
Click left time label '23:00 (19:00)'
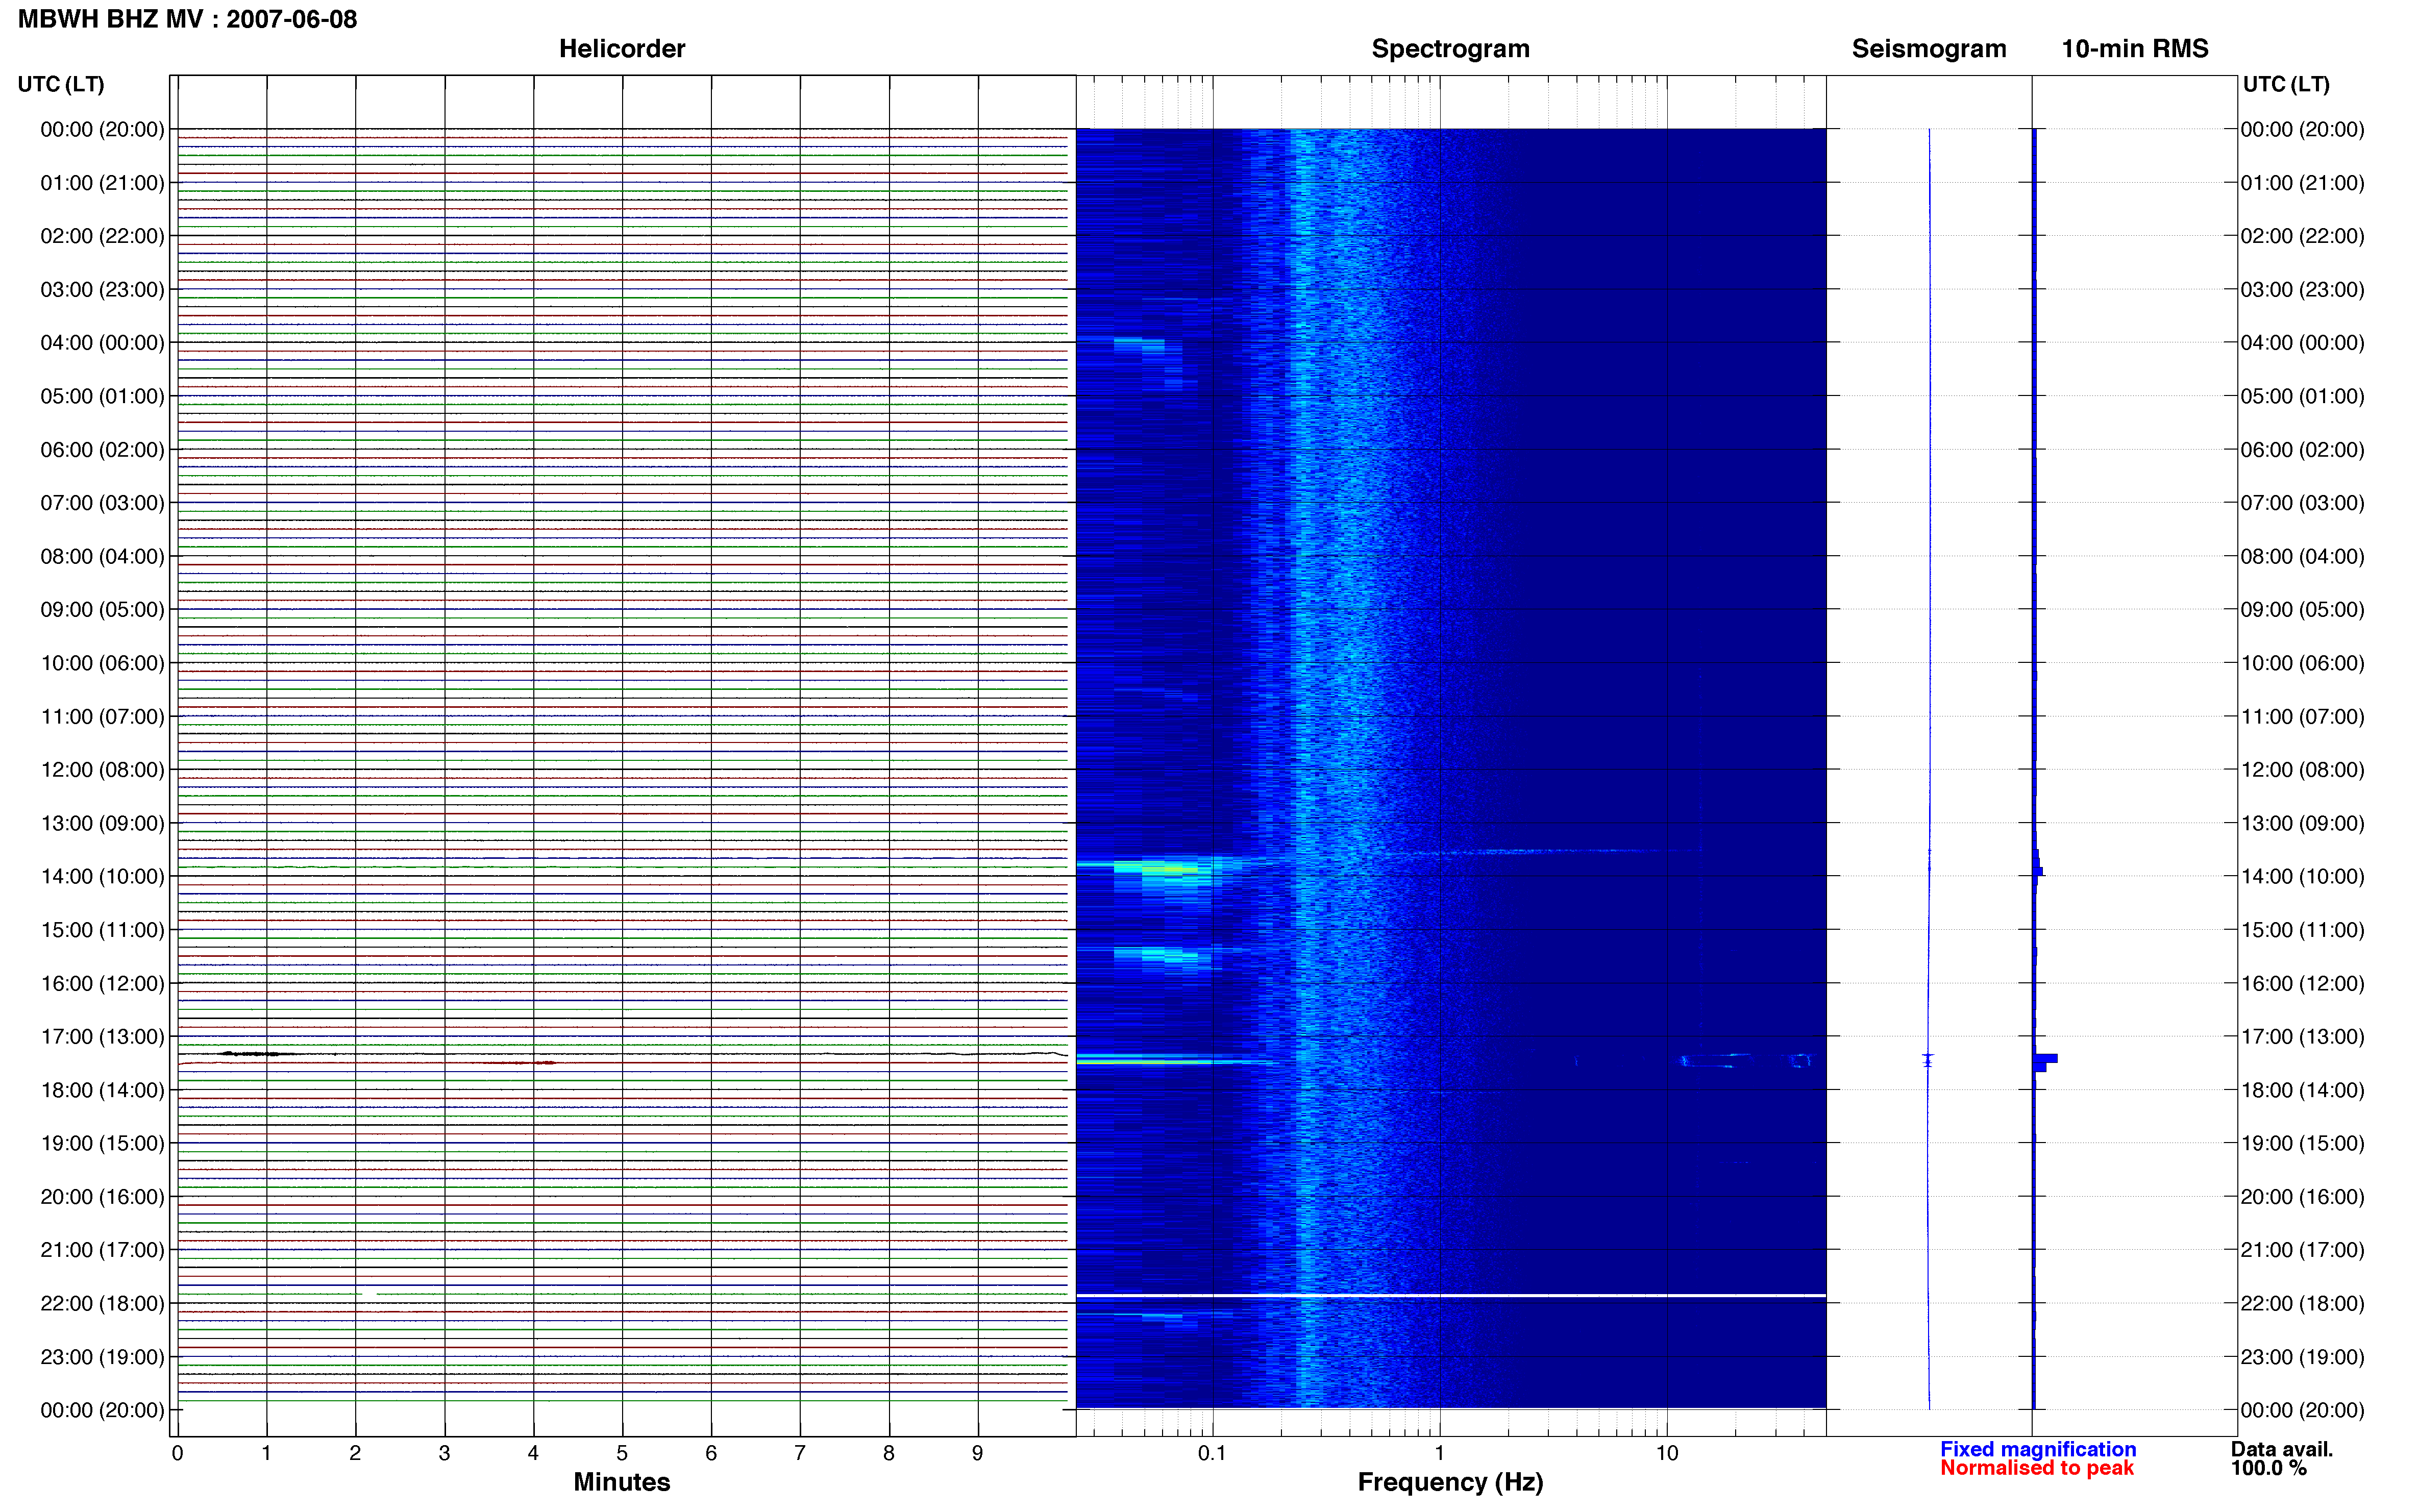[102, 1357]
